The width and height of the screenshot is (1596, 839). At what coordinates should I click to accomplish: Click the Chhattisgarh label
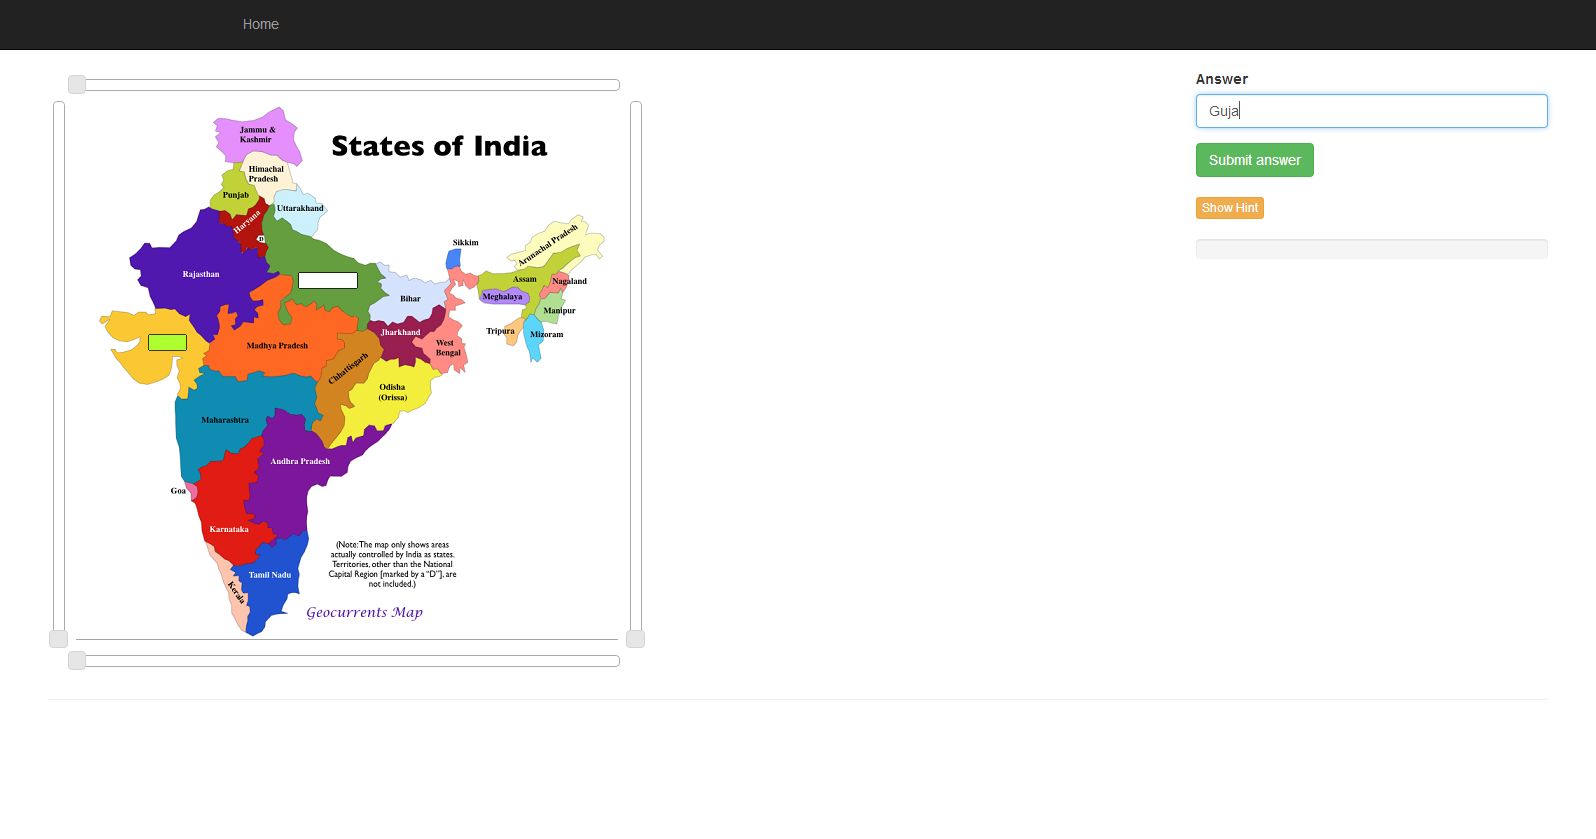tap(348, 368)
